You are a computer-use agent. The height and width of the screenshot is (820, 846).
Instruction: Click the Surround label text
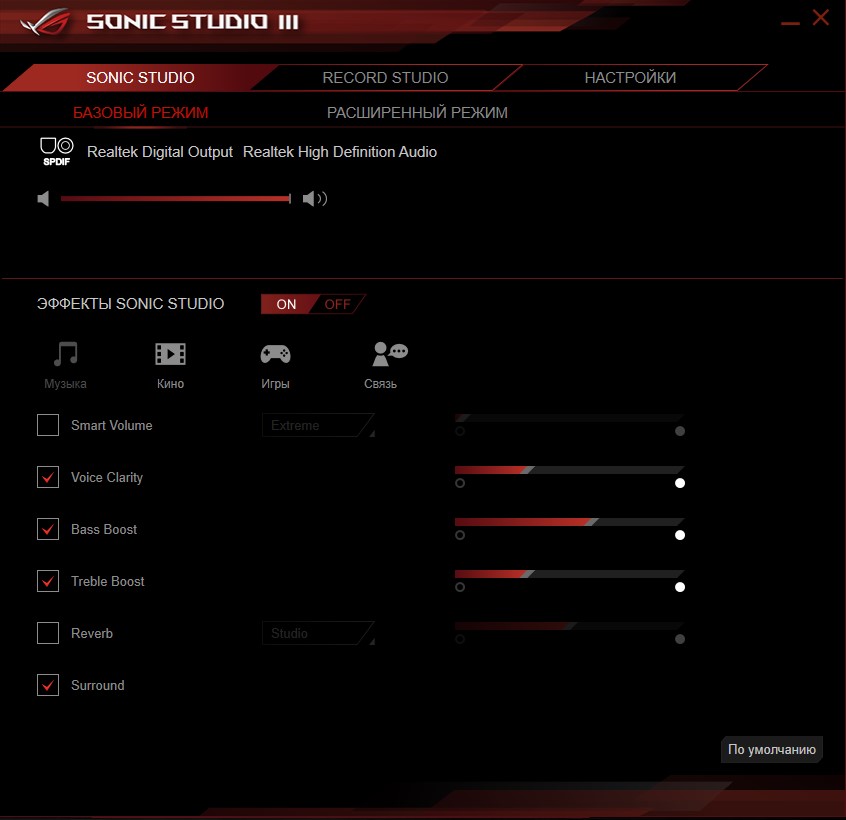98,685
